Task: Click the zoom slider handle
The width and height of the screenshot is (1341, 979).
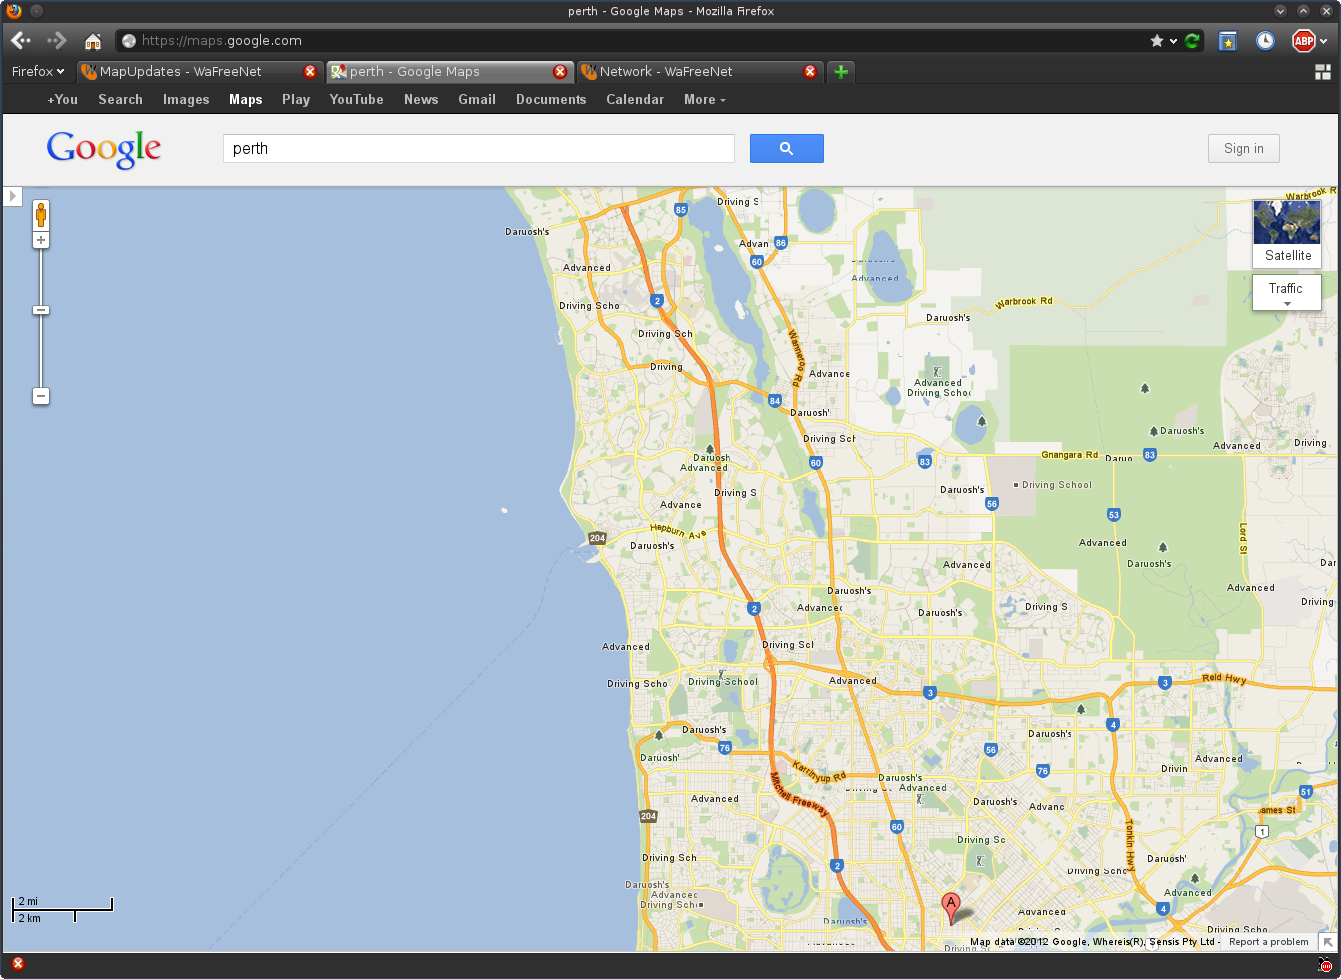Action: click(41, 310)
